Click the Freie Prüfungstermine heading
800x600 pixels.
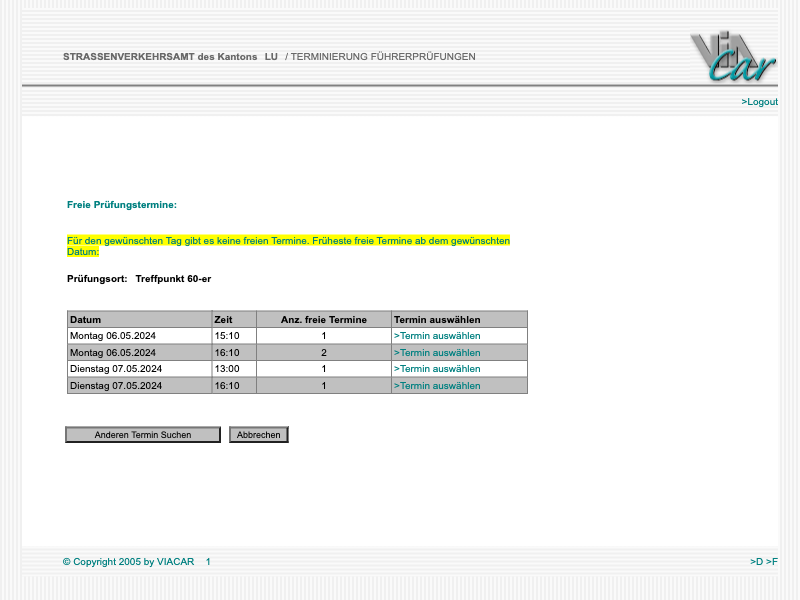coord(122,205)
